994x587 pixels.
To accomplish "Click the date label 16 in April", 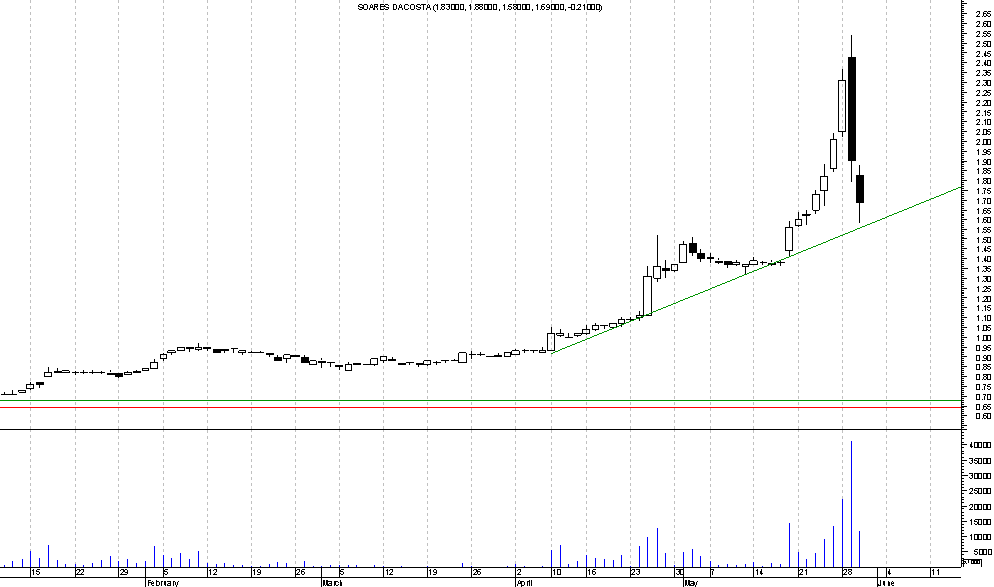I will click(591, 572).
